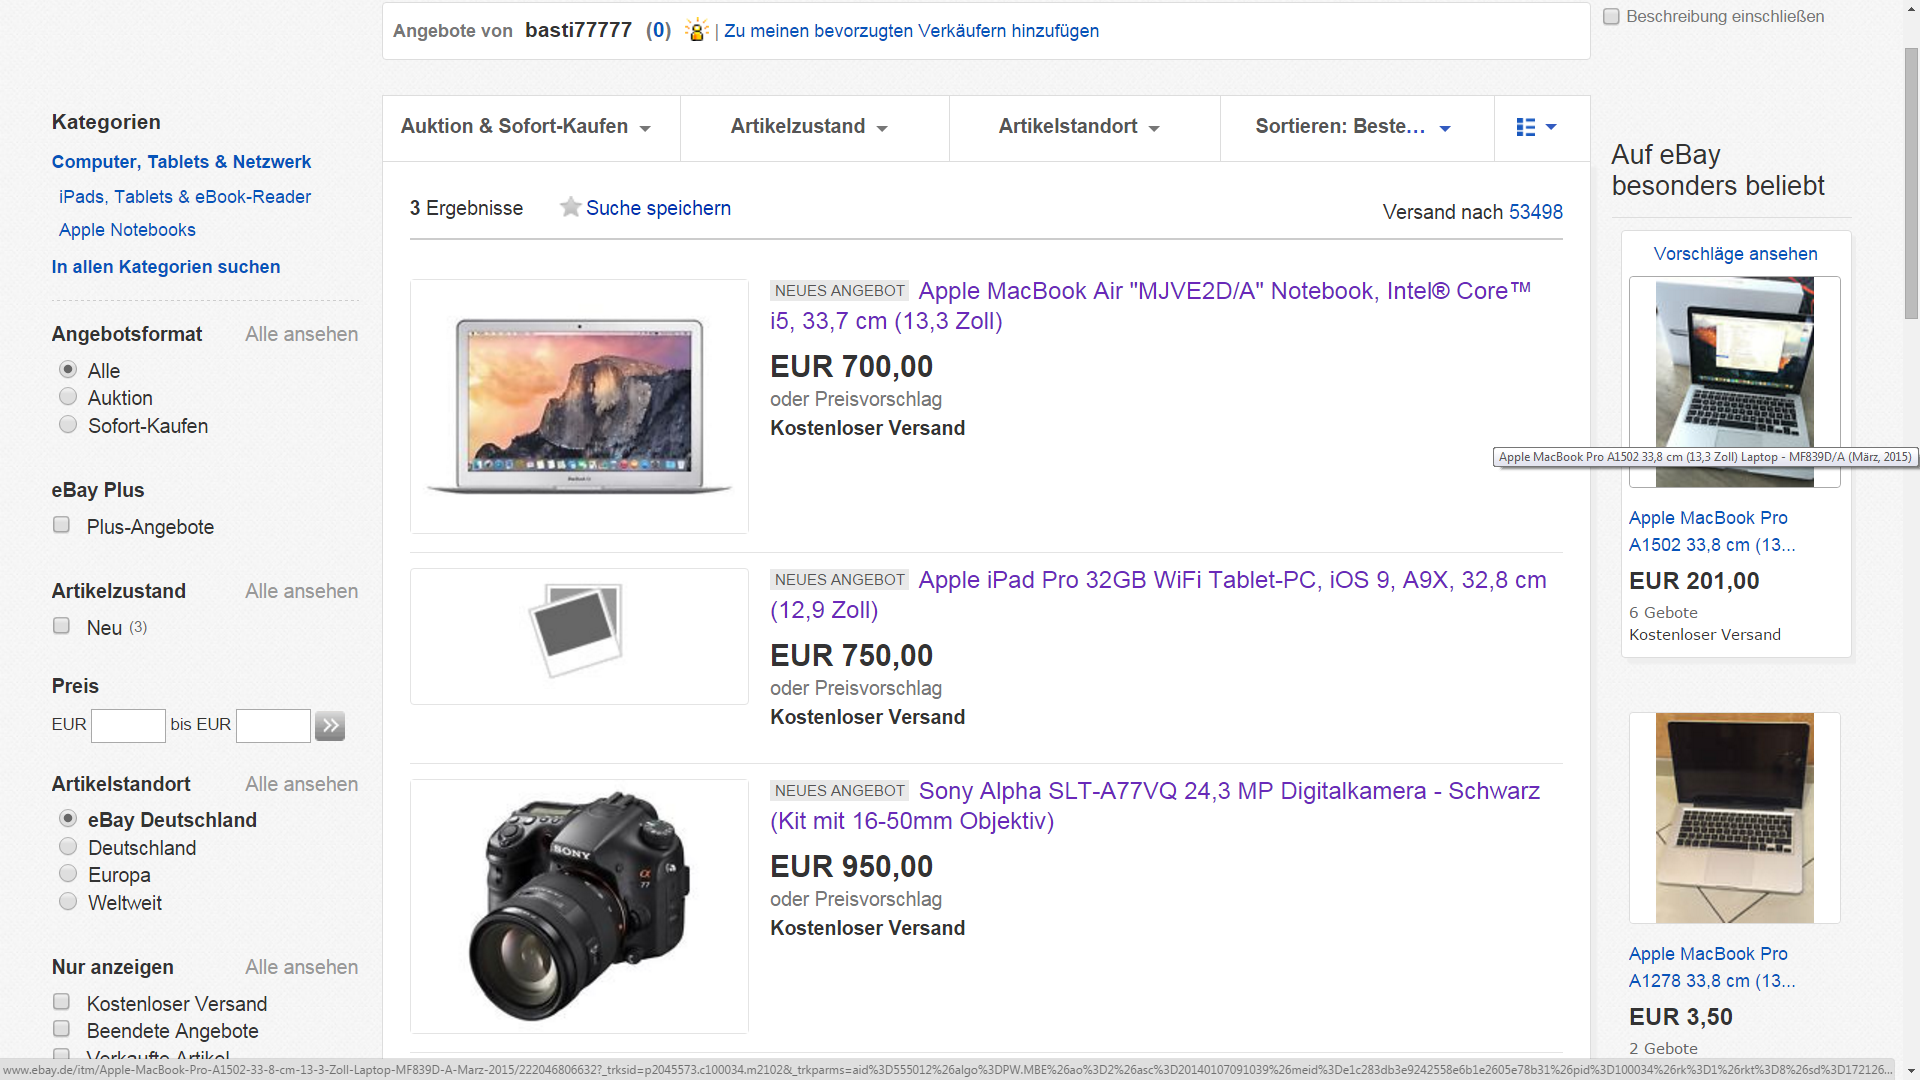Tick the Beschreibung einschließen checkbox
The image size is (1920, 1080).
(x=1611, y=16)
